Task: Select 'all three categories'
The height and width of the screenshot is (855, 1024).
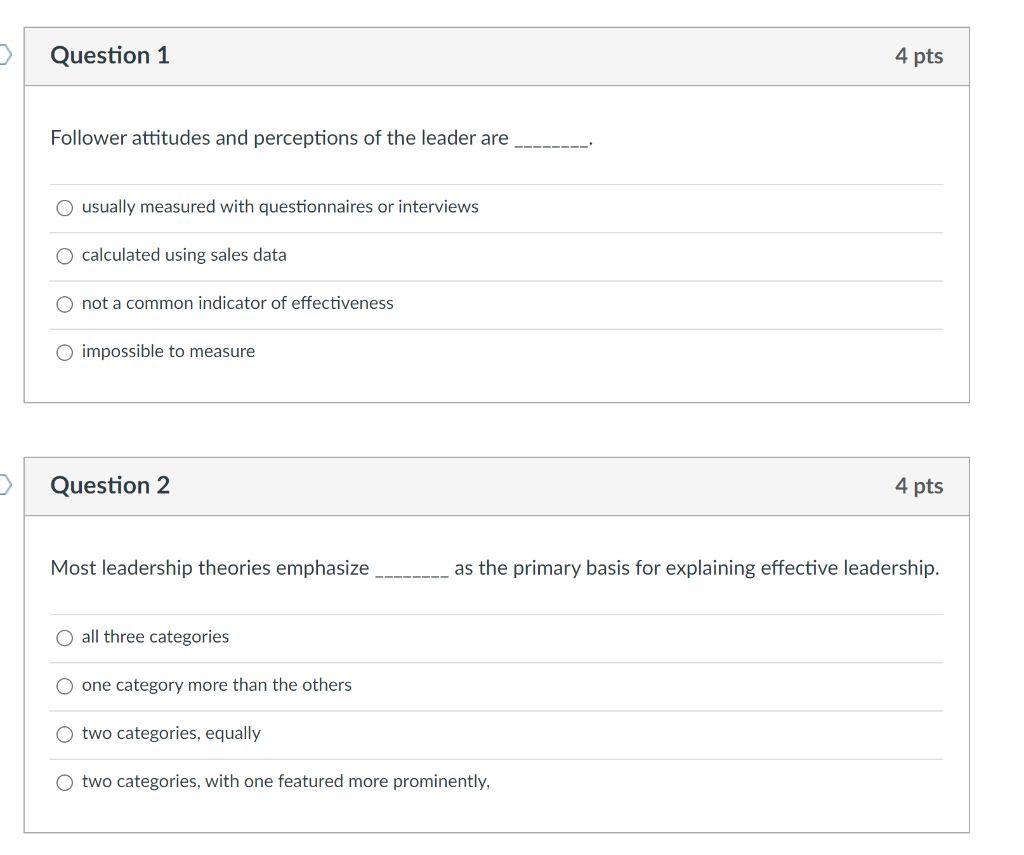Action: [x=64, y=637]
